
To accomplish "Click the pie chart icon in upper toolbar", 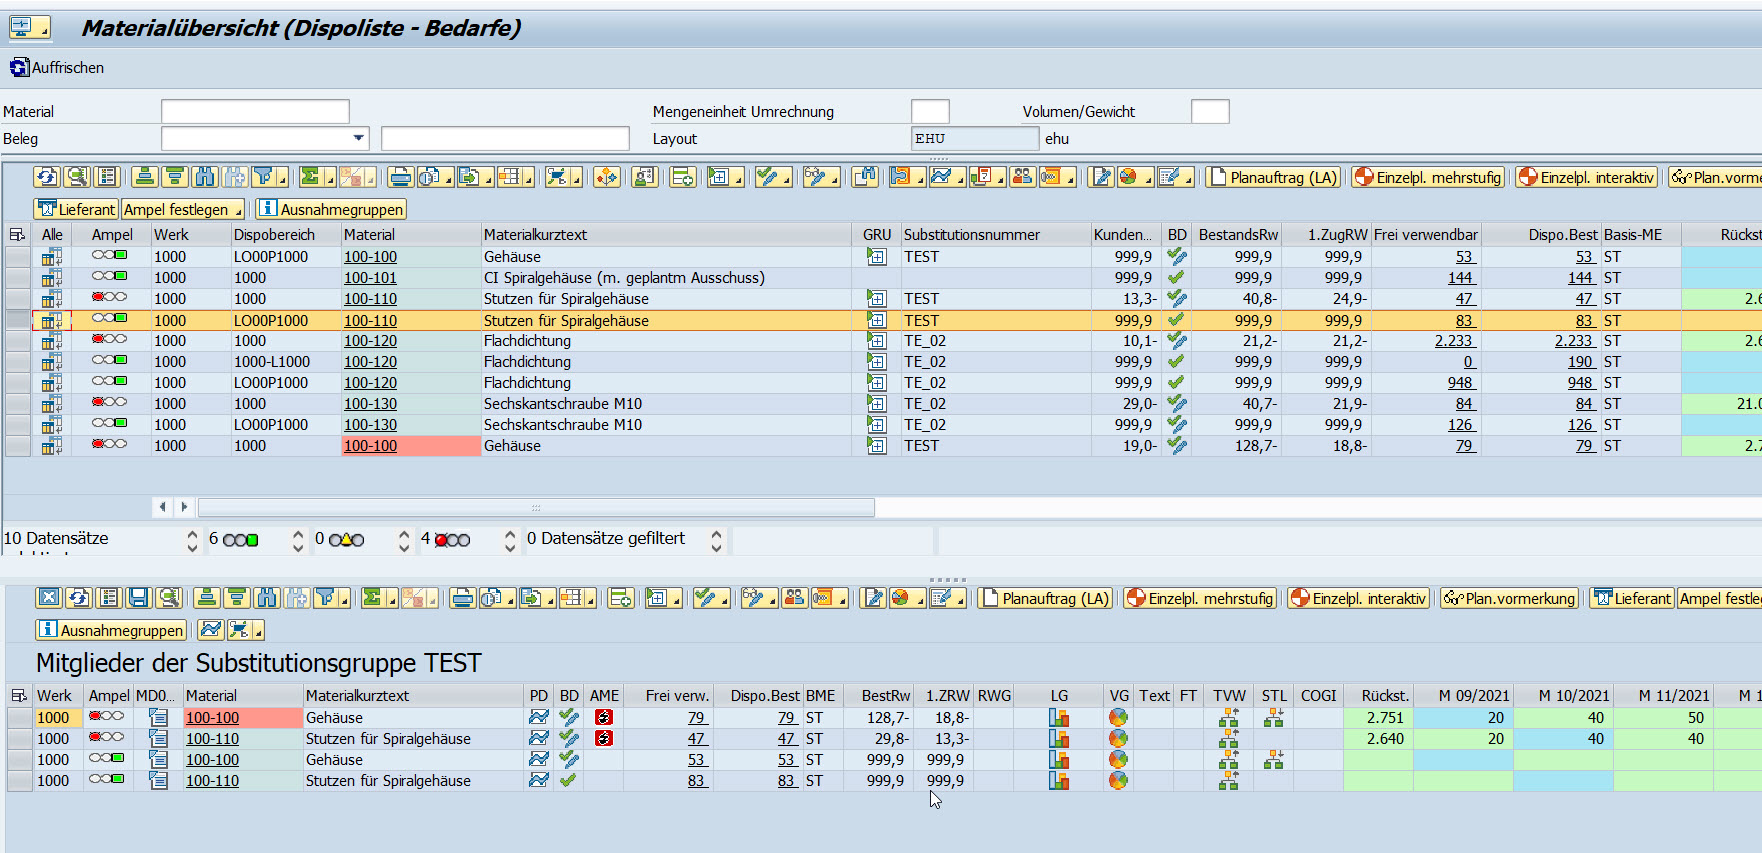I will (1128, 177).
